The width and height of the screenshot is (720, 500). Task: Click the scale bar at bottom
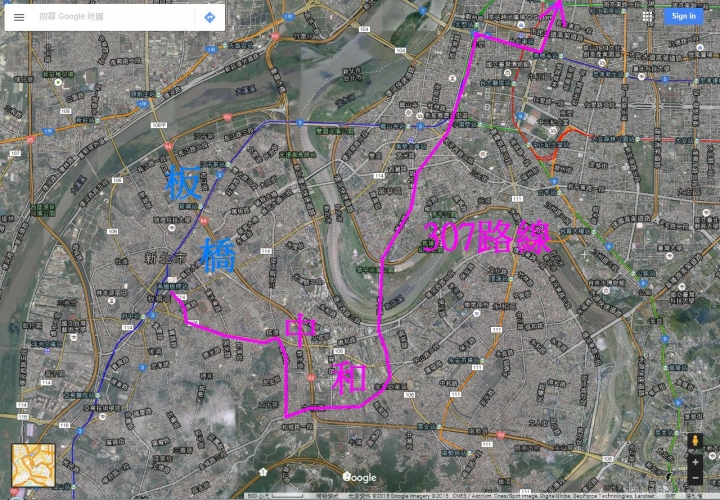[276, 496]
